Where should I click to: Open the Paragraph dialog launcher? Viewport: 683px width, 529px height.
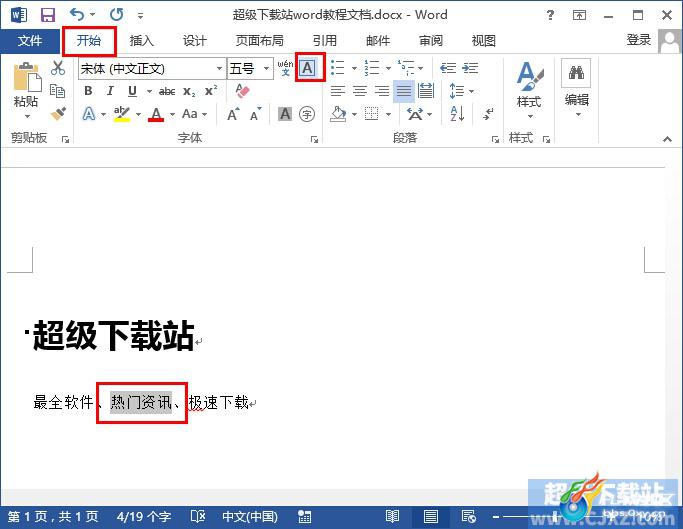(495, 139)
